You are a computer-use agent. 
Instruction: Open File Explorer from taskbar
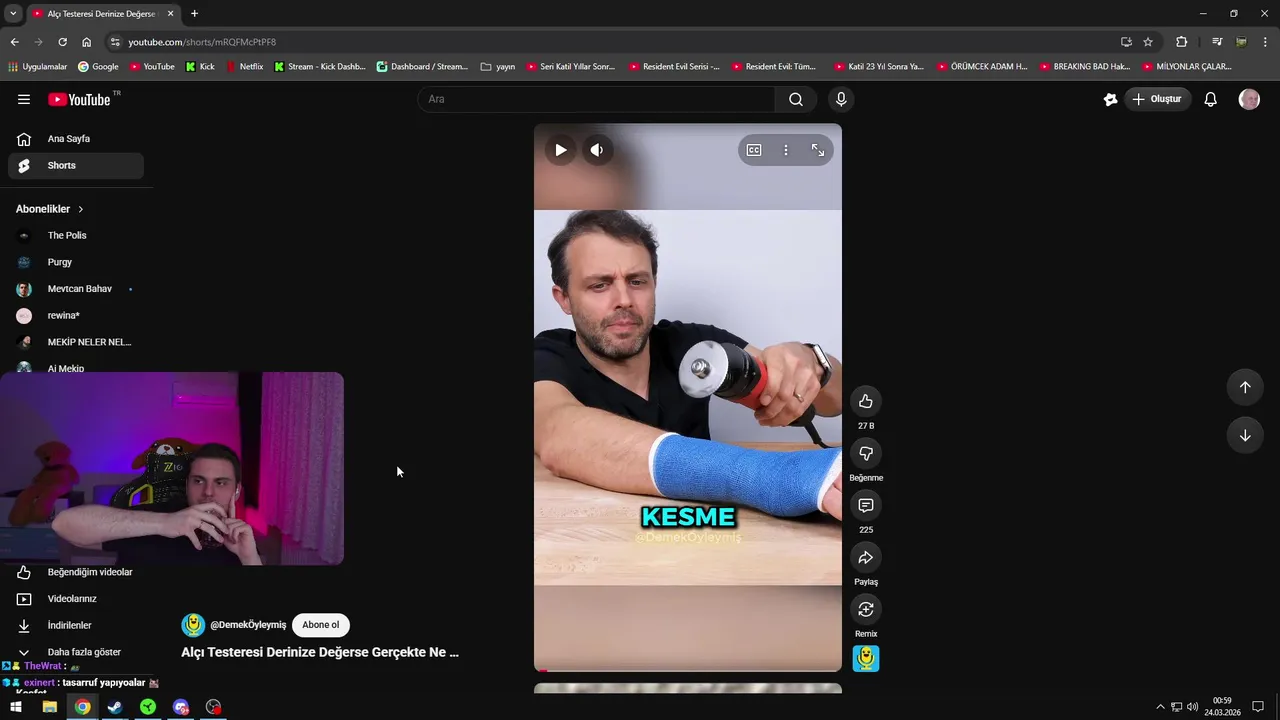49,707
